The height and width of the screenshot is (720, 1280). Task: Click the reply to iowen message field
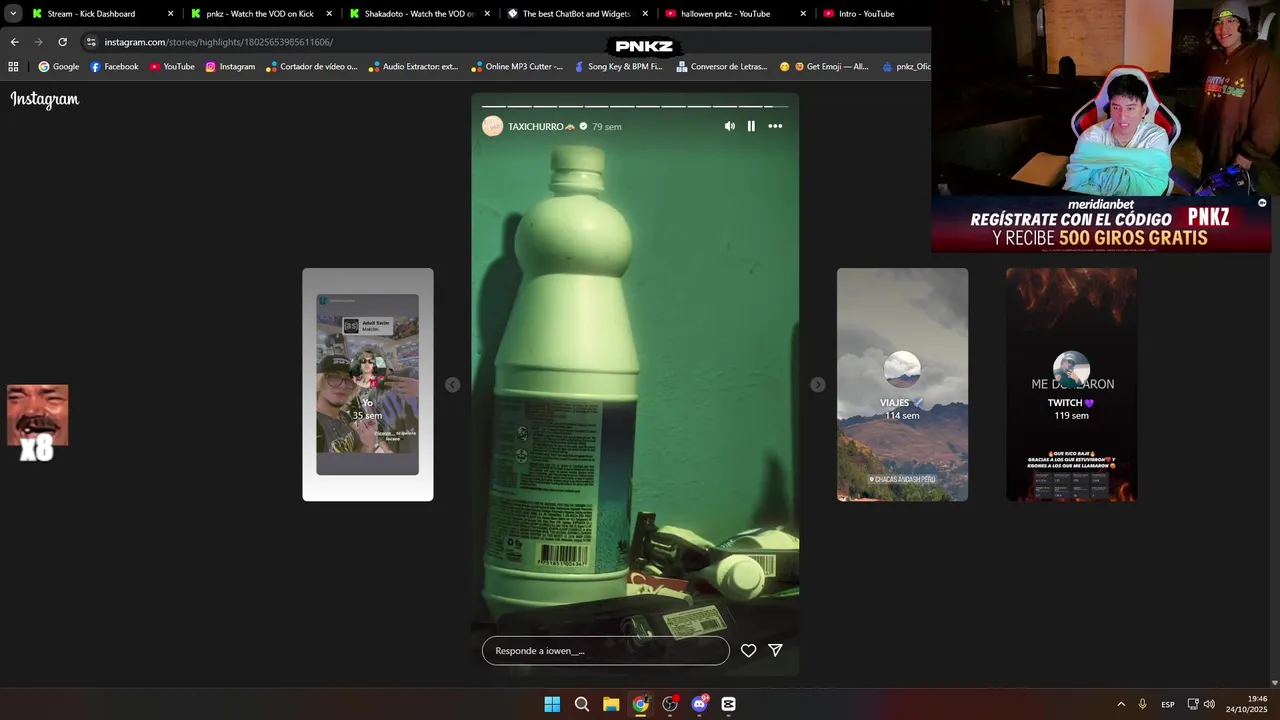pyautogui.click(x=606, y=650)
